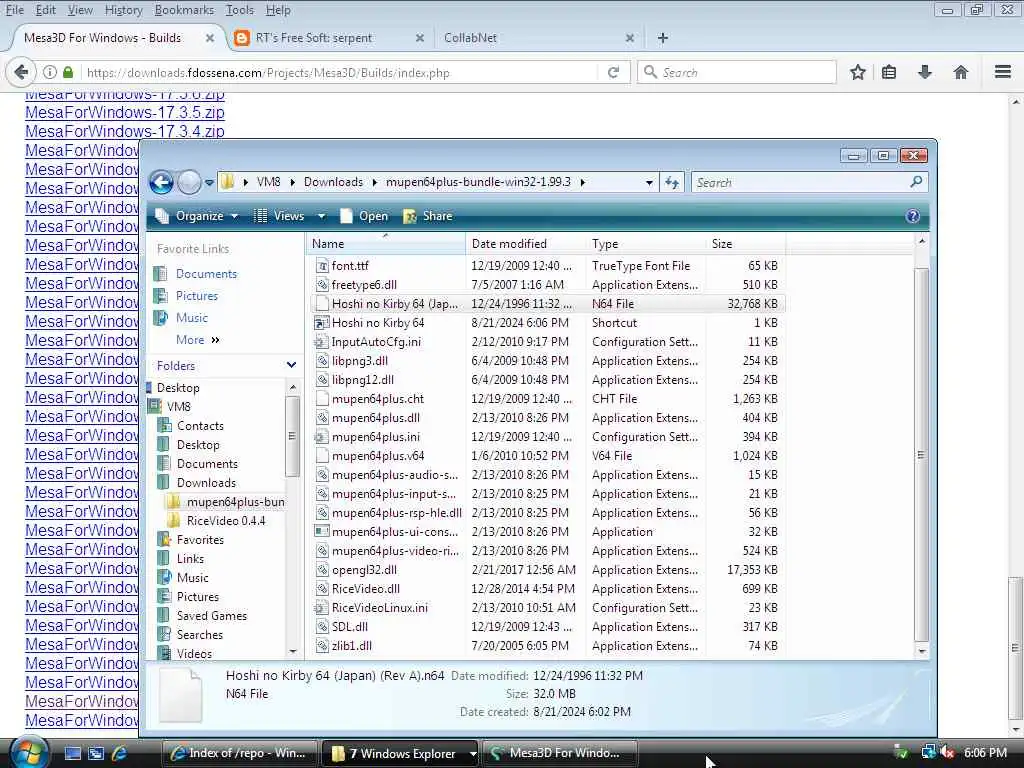Select the InputAutoCfg.ini file
1024x768 pixels.
coord(376,342)
